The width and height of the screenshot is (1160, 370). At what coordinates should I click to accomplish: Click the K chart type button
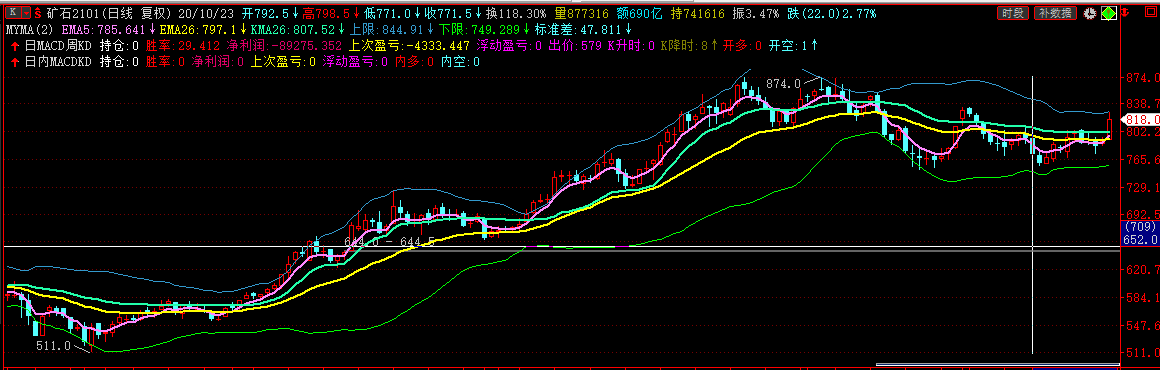(13, 13)
